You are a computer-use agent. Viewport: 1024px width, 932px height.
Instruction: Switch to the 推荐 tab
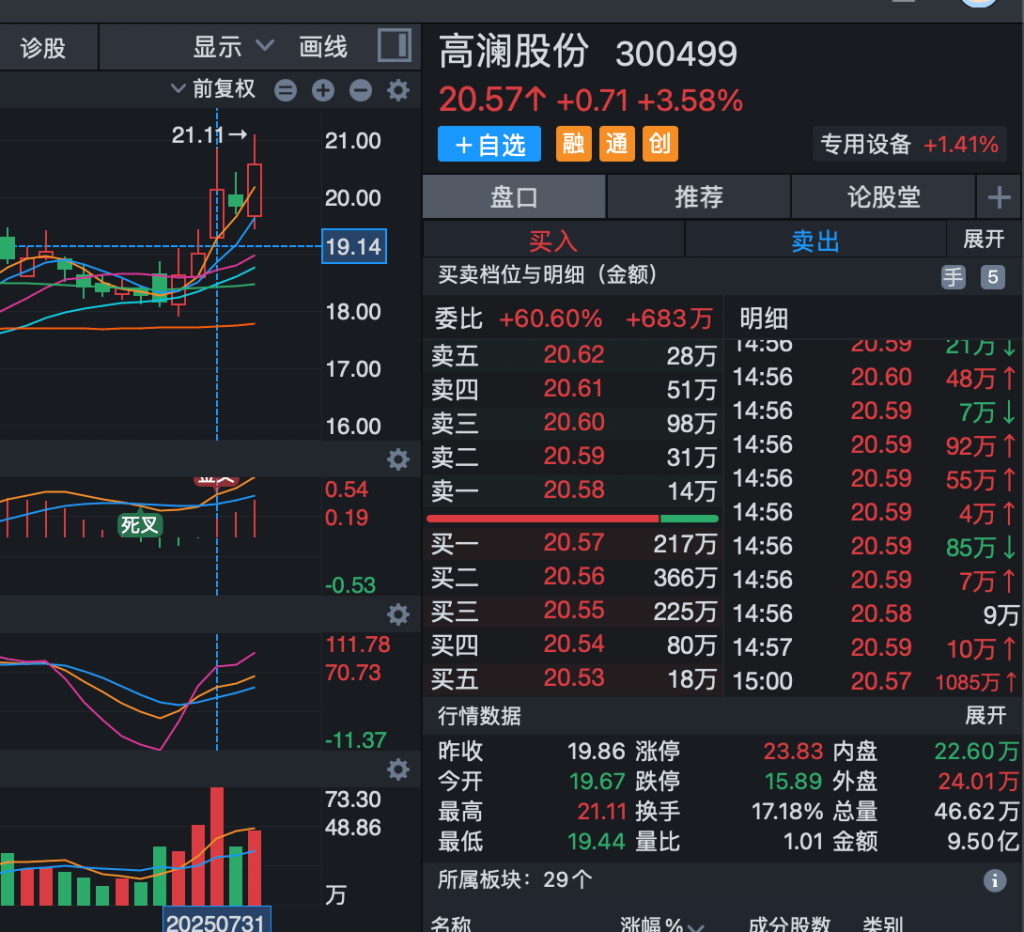(x=699, y=197)
